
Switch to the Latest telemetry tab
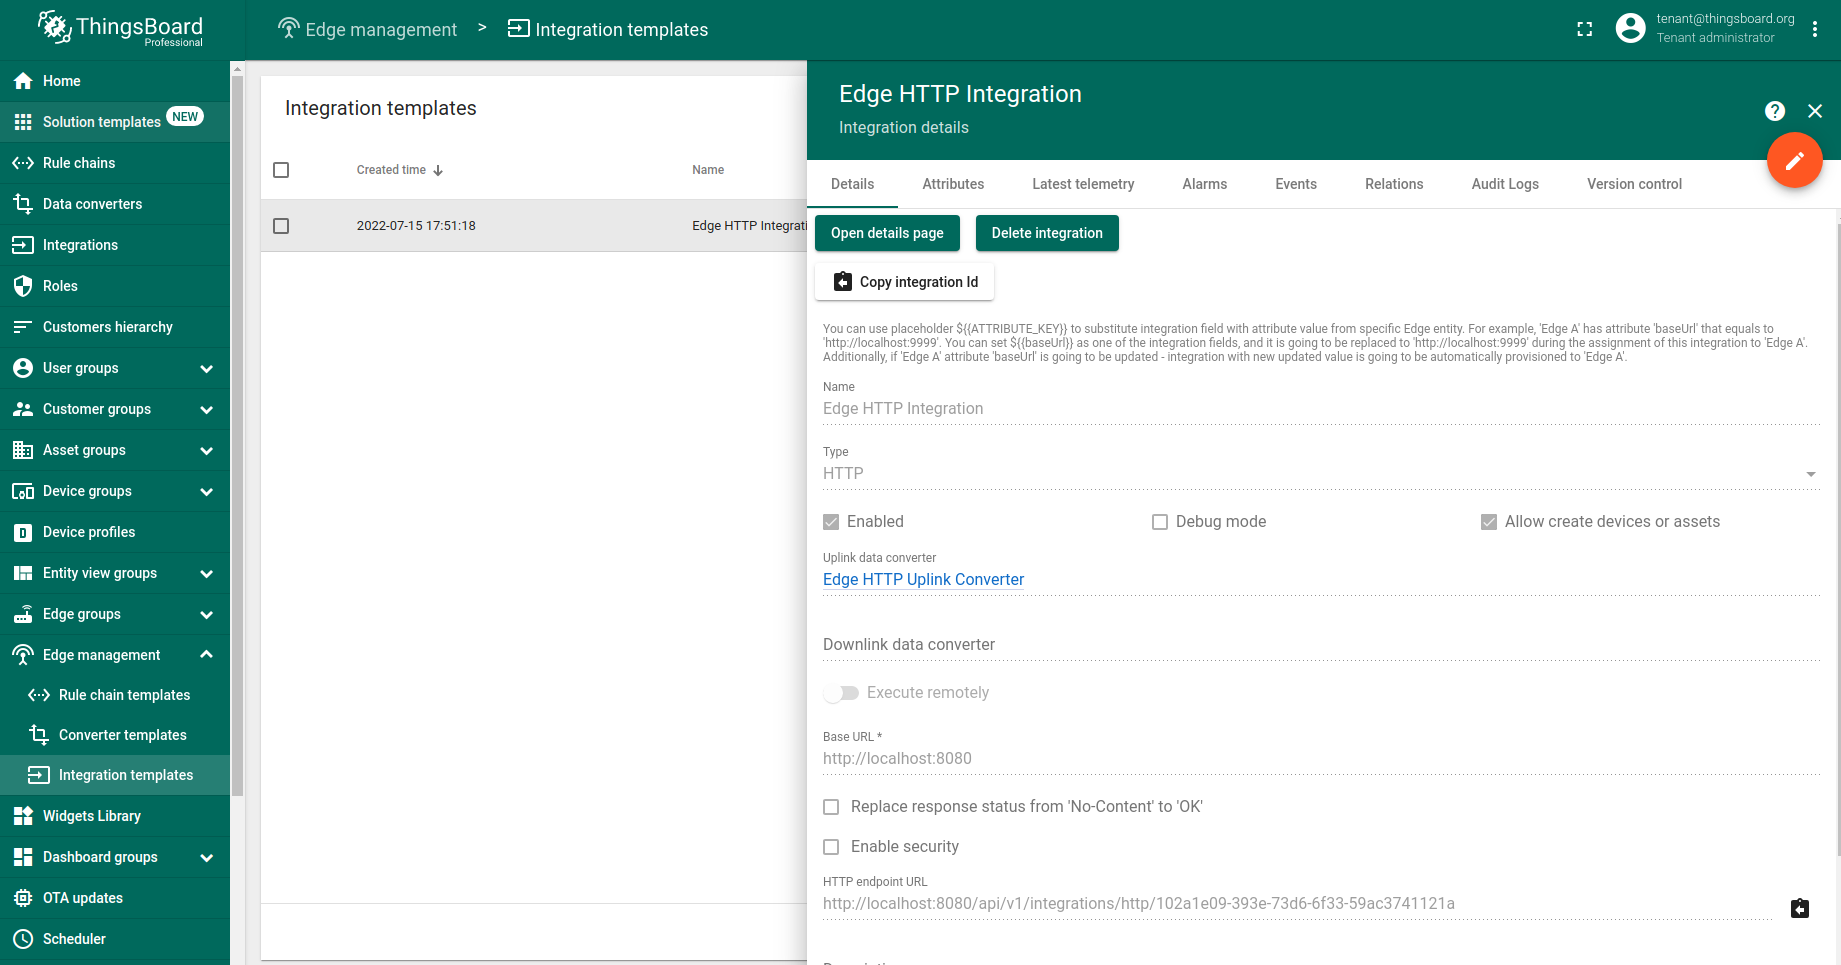pyautogui.click(x=1083, y=184)
